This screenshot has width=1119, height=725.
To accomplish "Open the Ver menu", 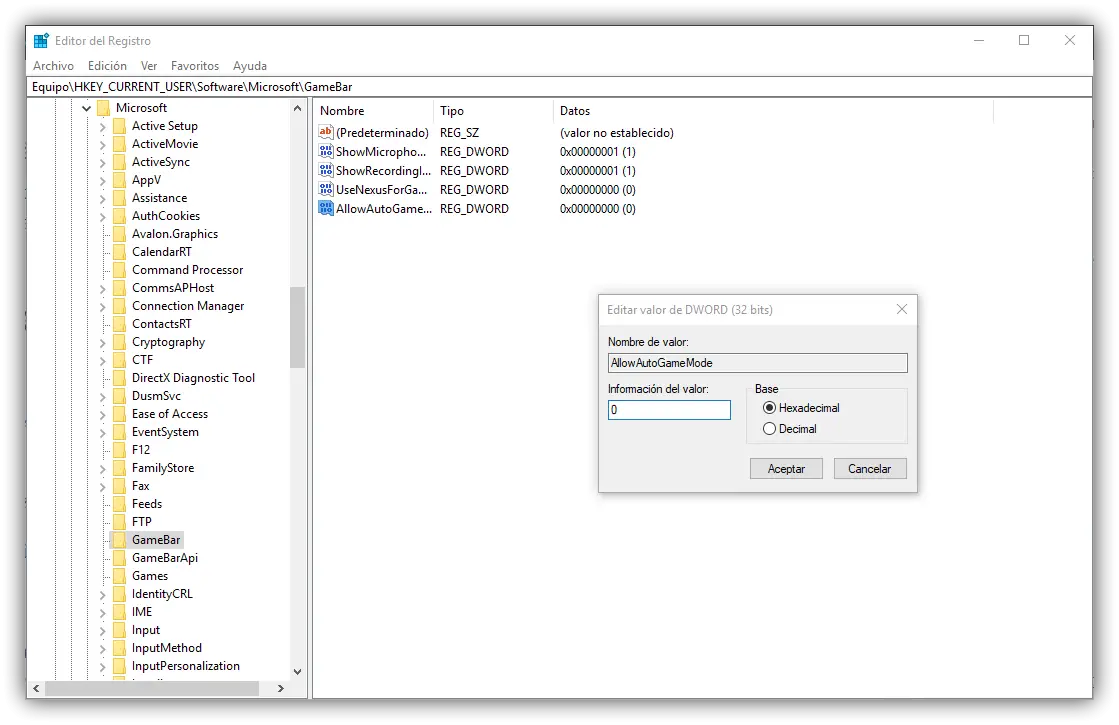I will pos(148,66).
